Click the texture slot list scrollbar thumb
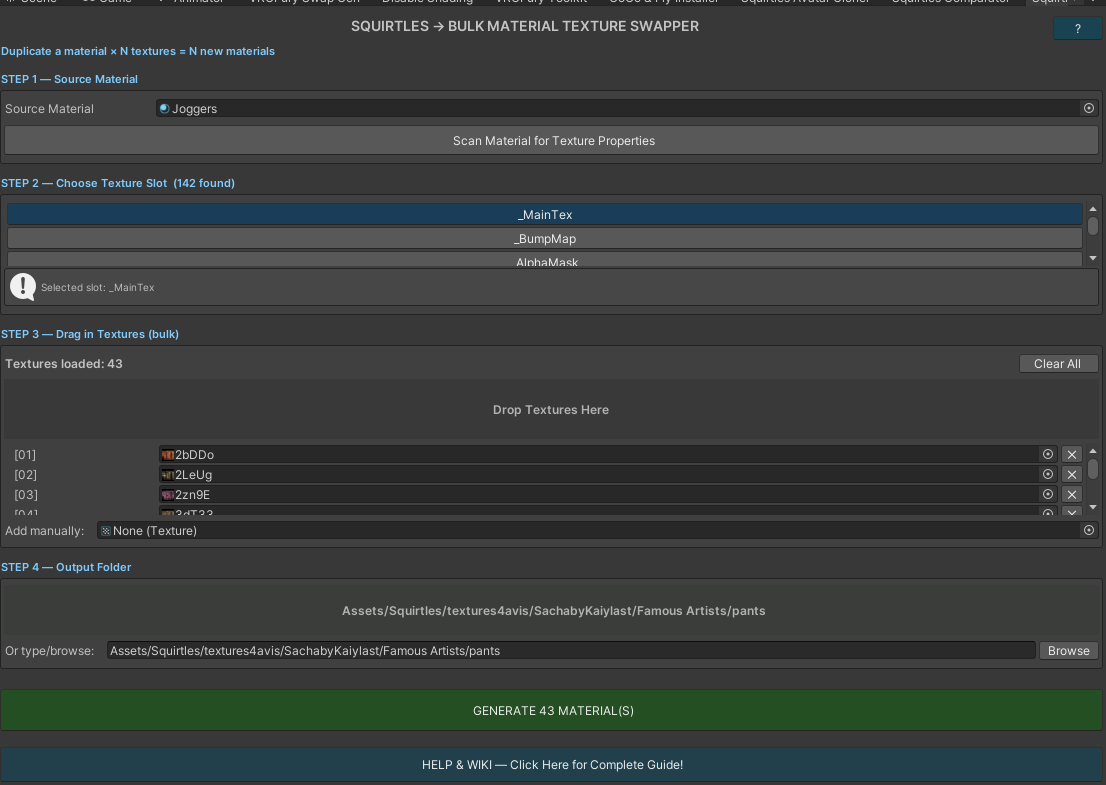 1093,226
